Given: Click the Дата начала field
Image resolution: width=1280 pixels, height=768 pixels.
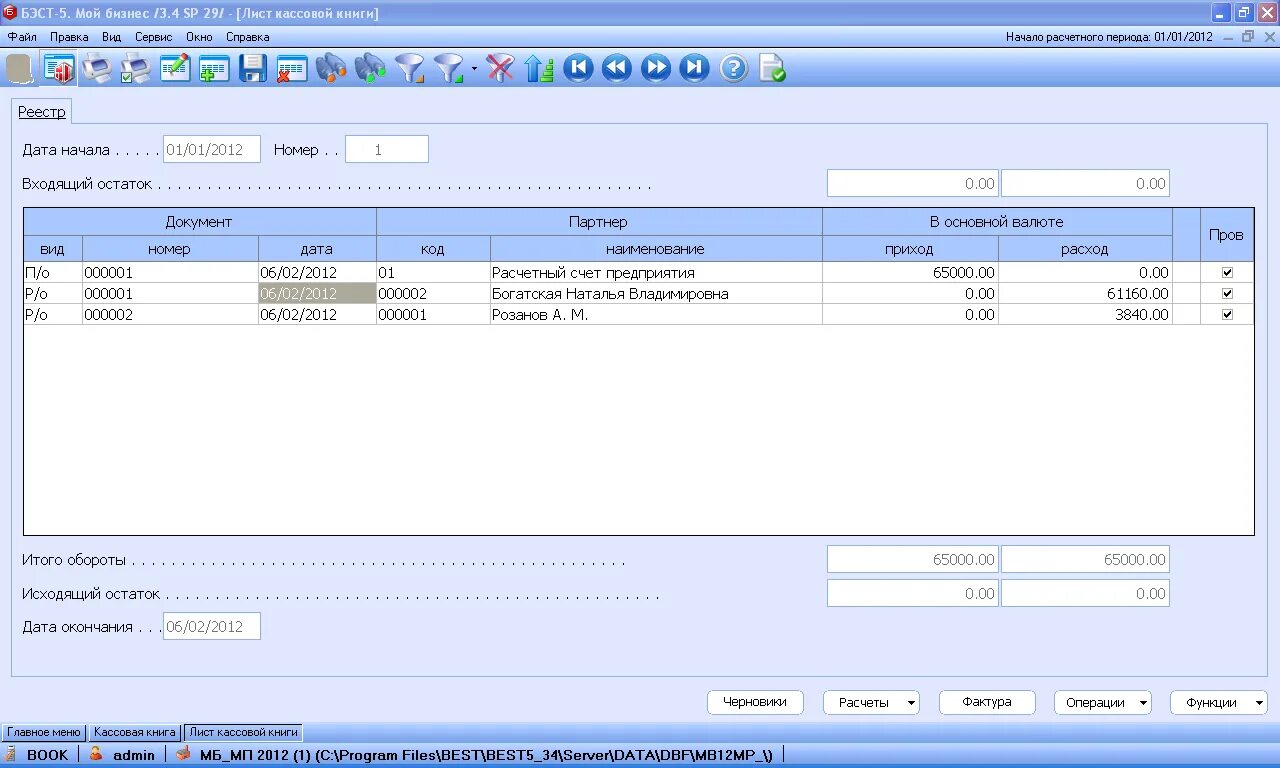Looking at the screenshot, I should [x=212, y=149].
